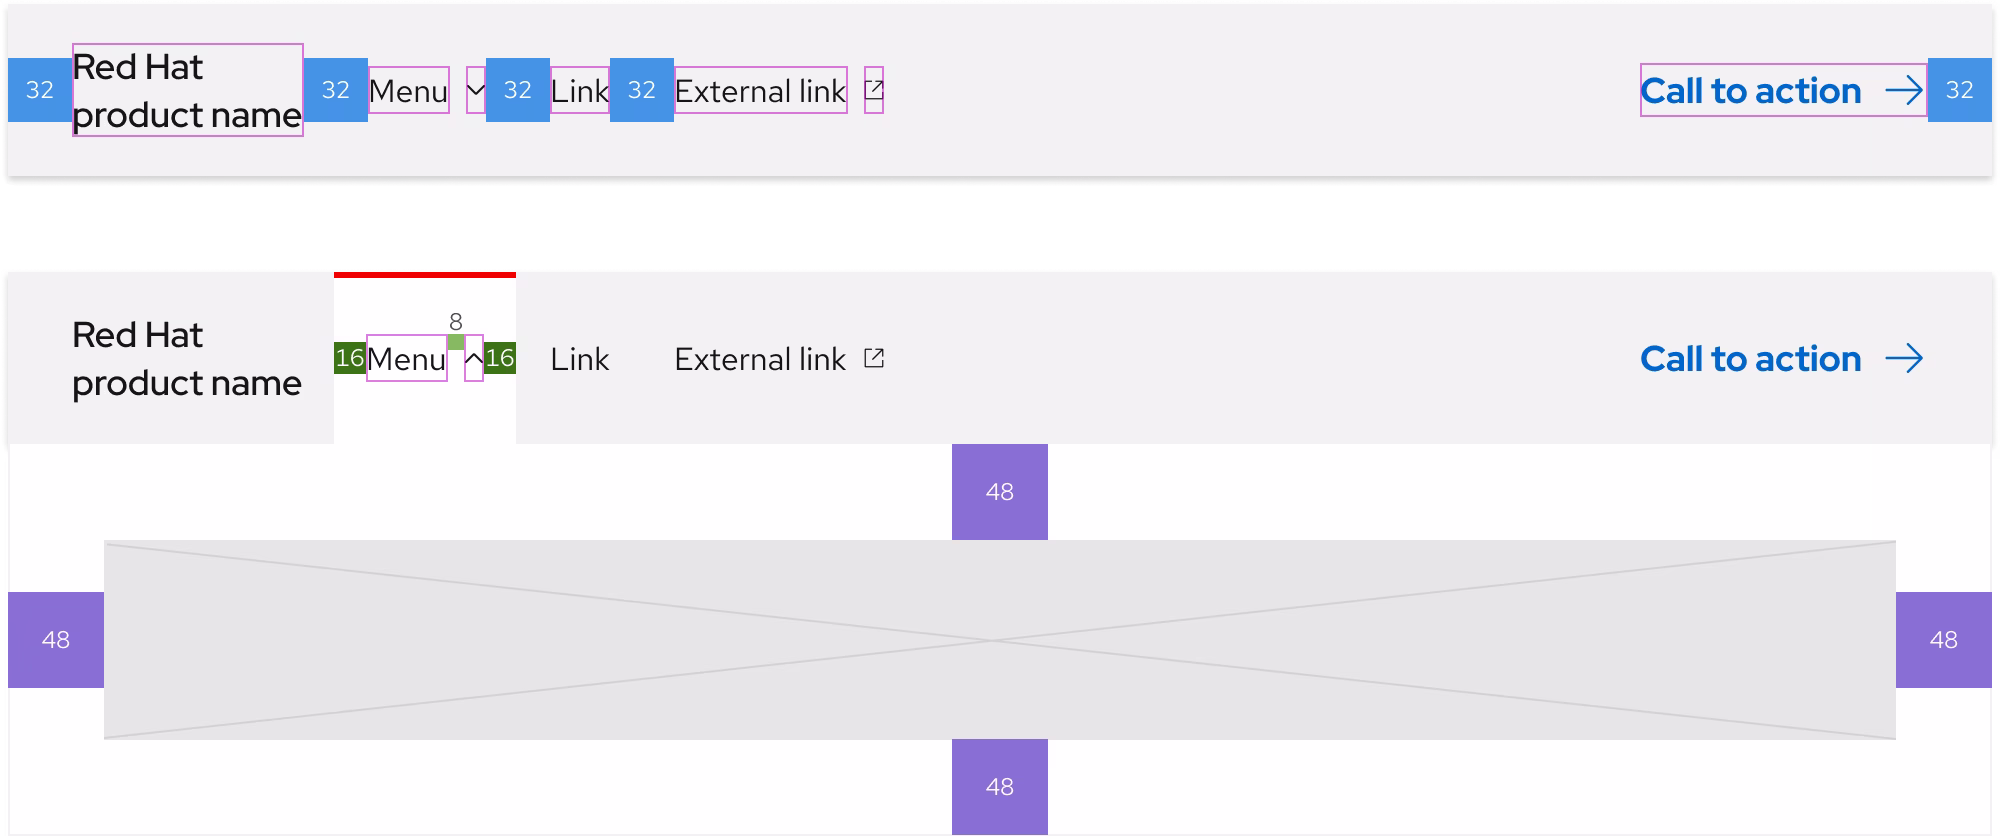Open the Menu dropdown in the top navbar
The height and width of the screenshot is (836, 2000).
(408, 90)
